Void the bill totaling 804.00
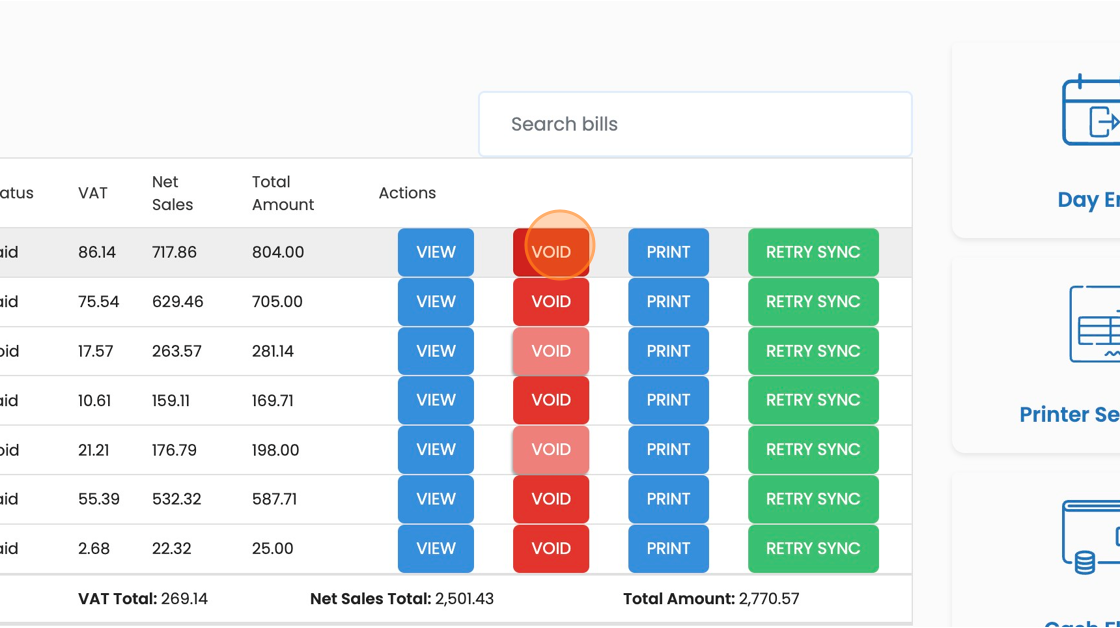Screen dimensions: 1120x628 551,252
